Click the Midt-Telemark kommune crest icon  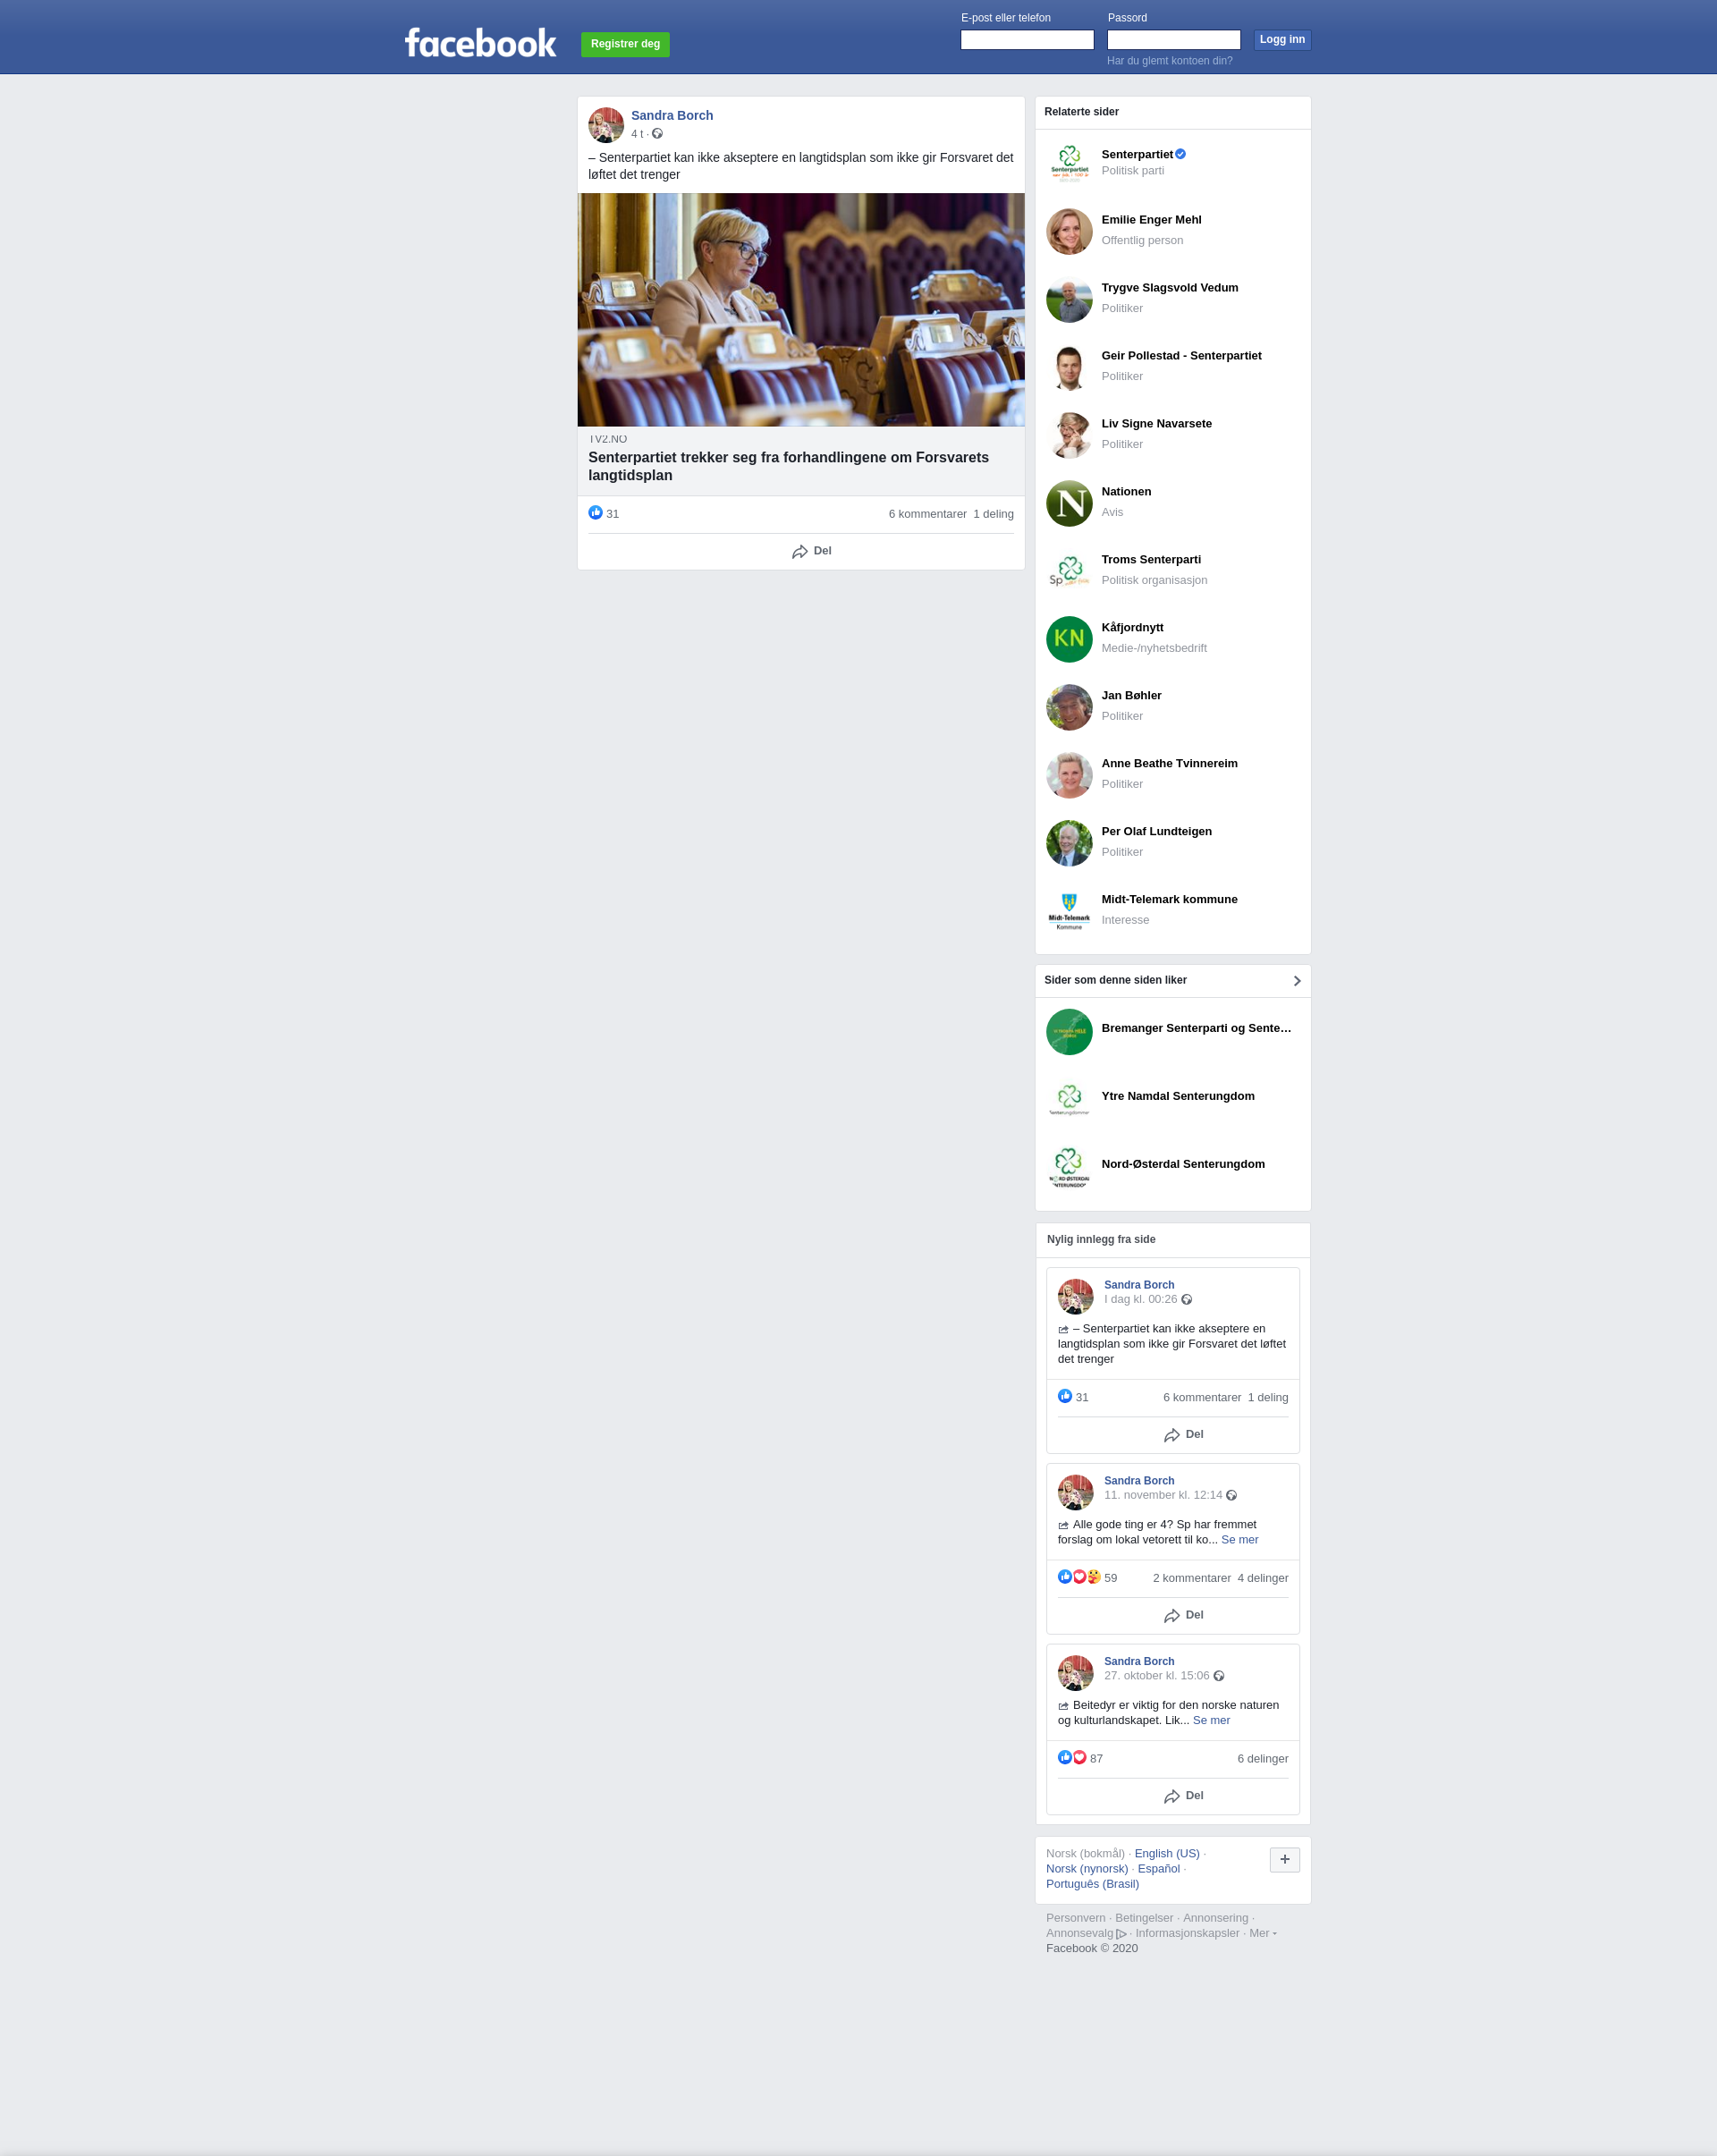pos(1069,911)
